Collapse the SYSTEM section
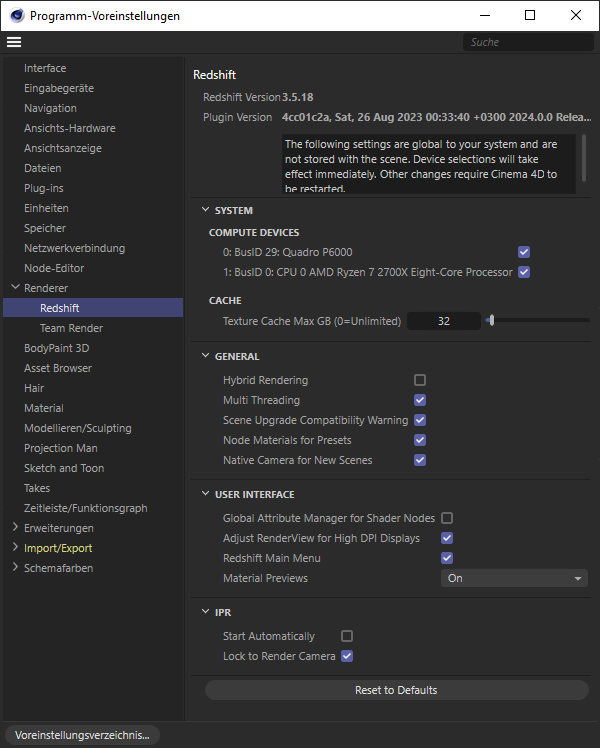Viewport: 600px width, 748px height. [205, 211]
